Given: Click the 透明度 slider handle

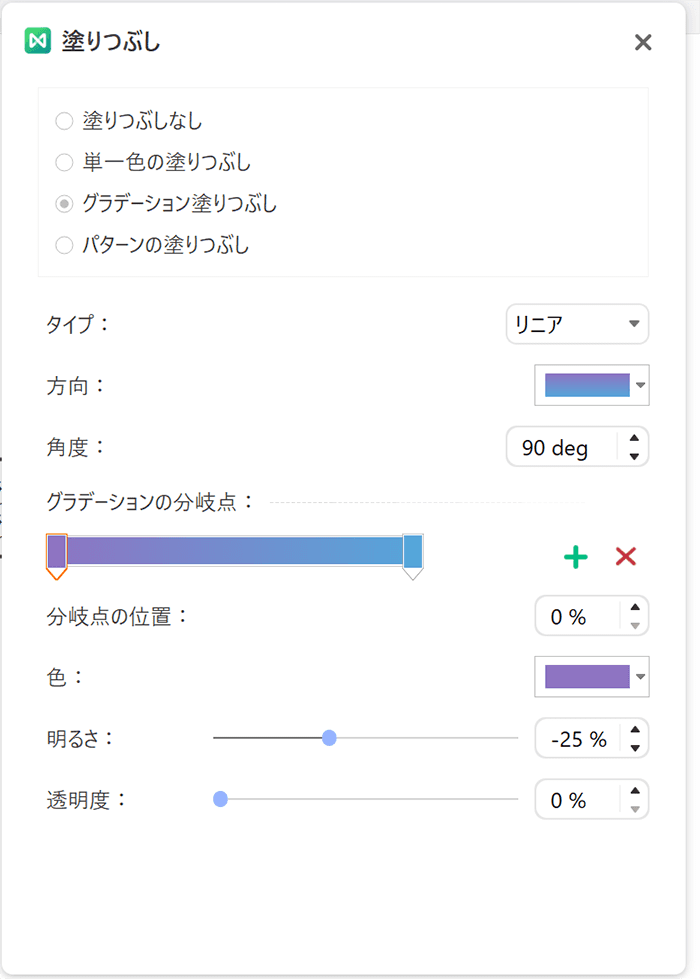Looking at the screenshot, I should point(220,799).
